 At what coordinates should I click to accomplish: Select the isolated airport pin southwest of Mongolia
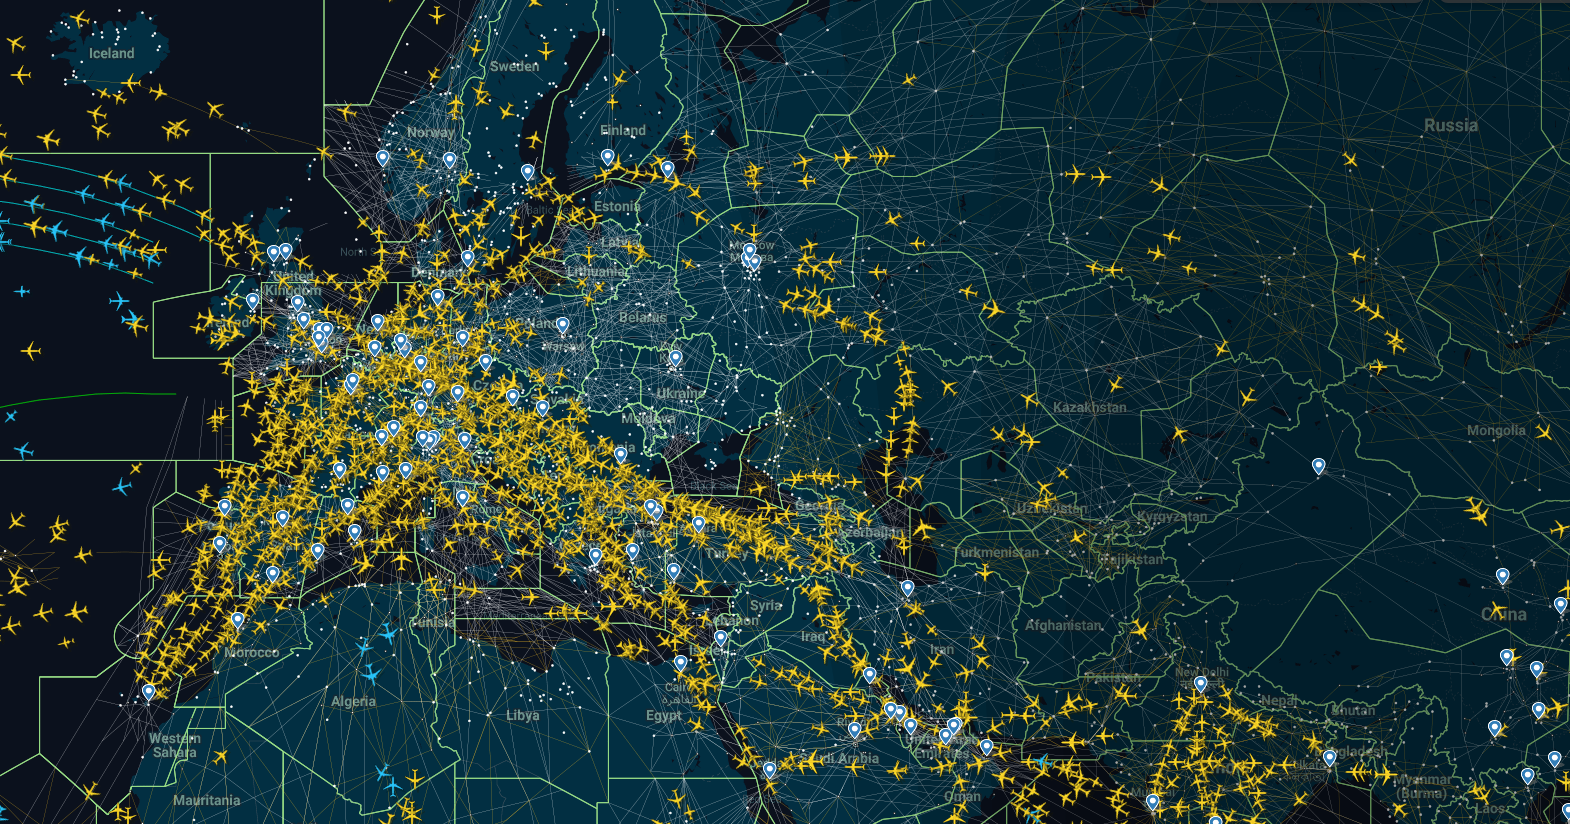(1318, 466)
